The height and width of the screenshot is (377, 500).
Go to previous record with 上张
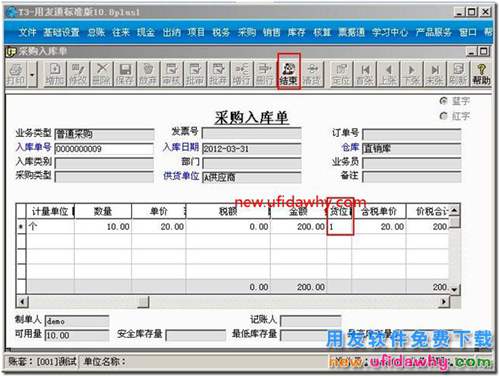click(388, 74)
